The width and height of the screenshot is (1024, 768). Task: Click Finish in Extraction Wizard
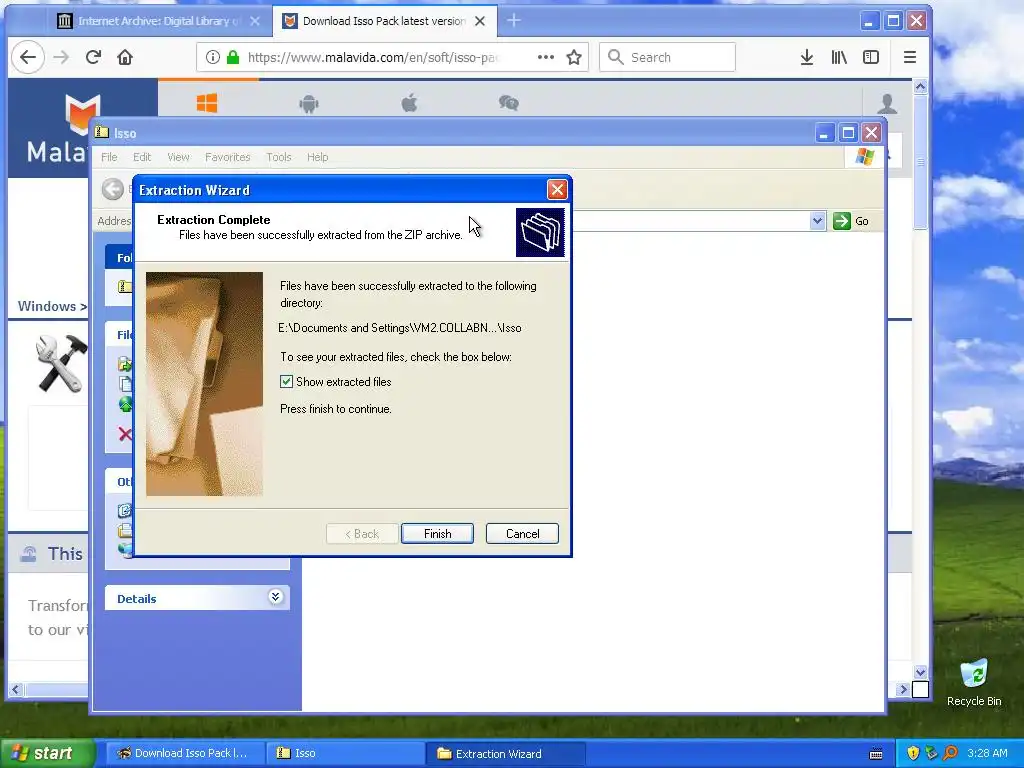pyautogui.click(x=437, y=534)
